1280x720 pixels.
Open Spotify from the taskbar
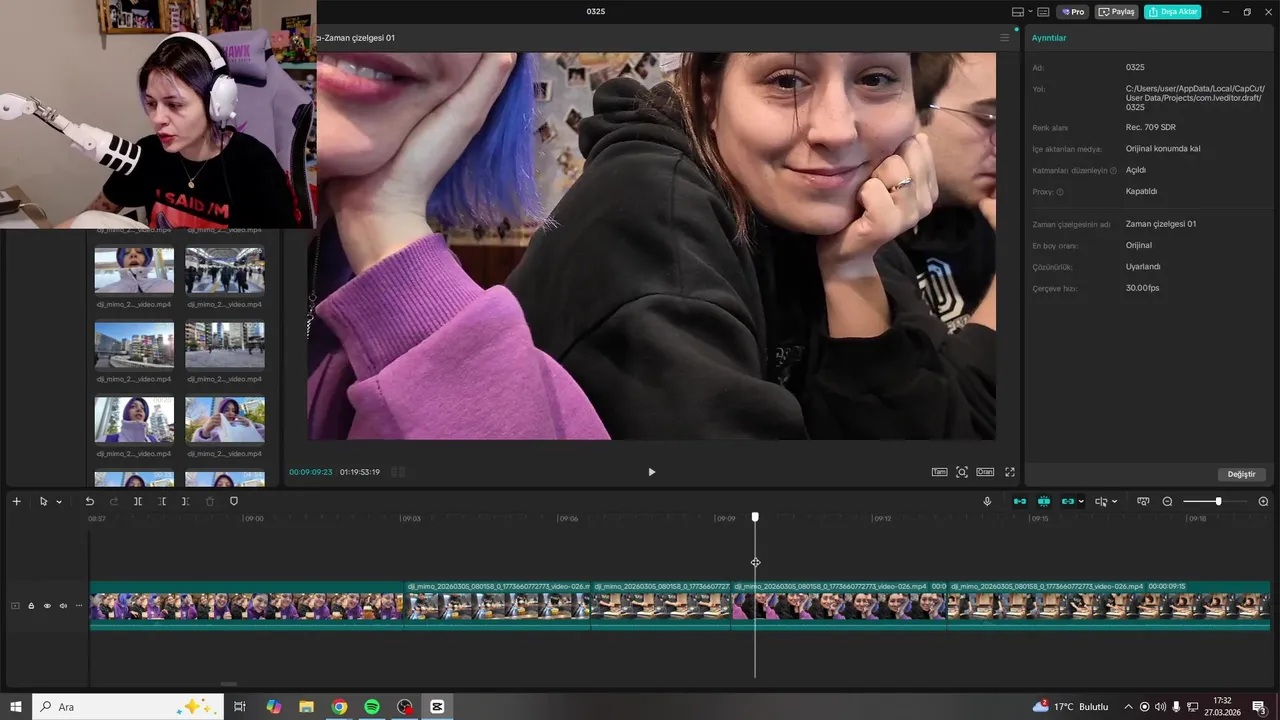coord(372,707)
